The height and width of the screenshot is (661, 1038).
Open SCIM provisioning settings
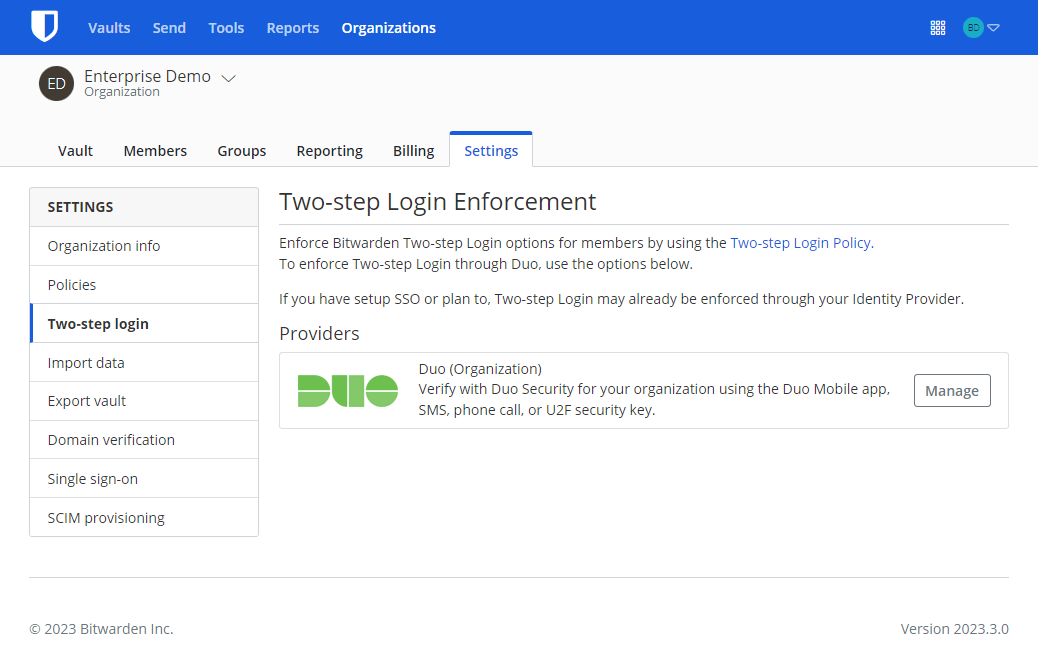[x=106, y=517]
